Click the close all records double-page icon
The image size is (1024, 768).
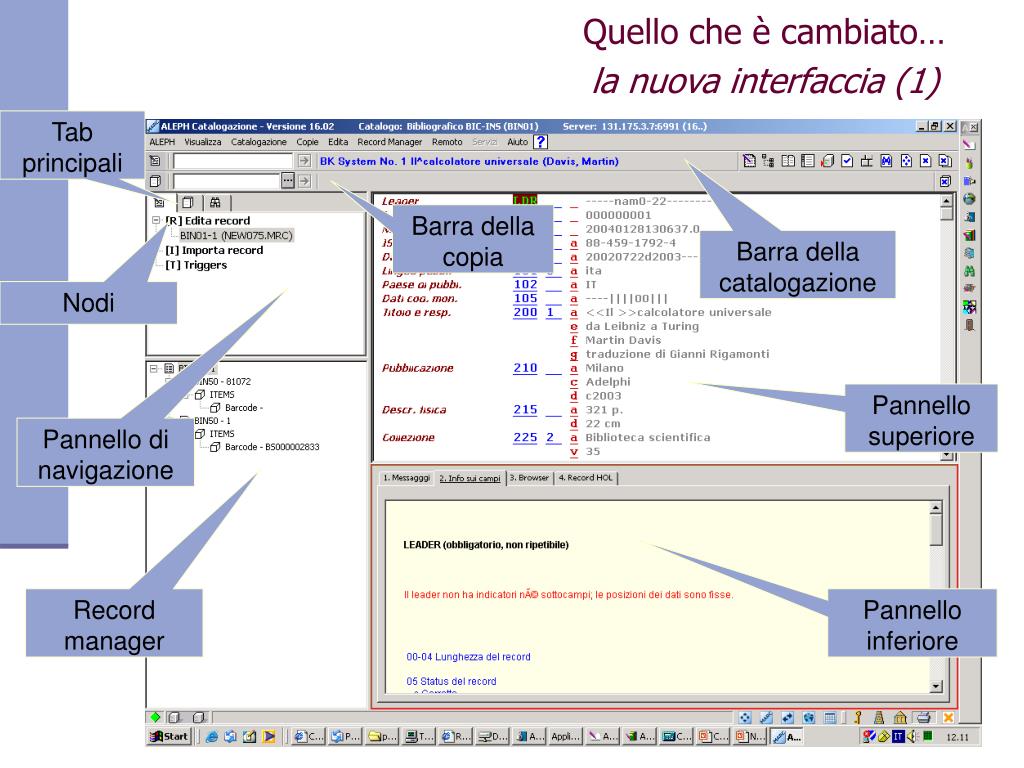[x=945, y=161]
